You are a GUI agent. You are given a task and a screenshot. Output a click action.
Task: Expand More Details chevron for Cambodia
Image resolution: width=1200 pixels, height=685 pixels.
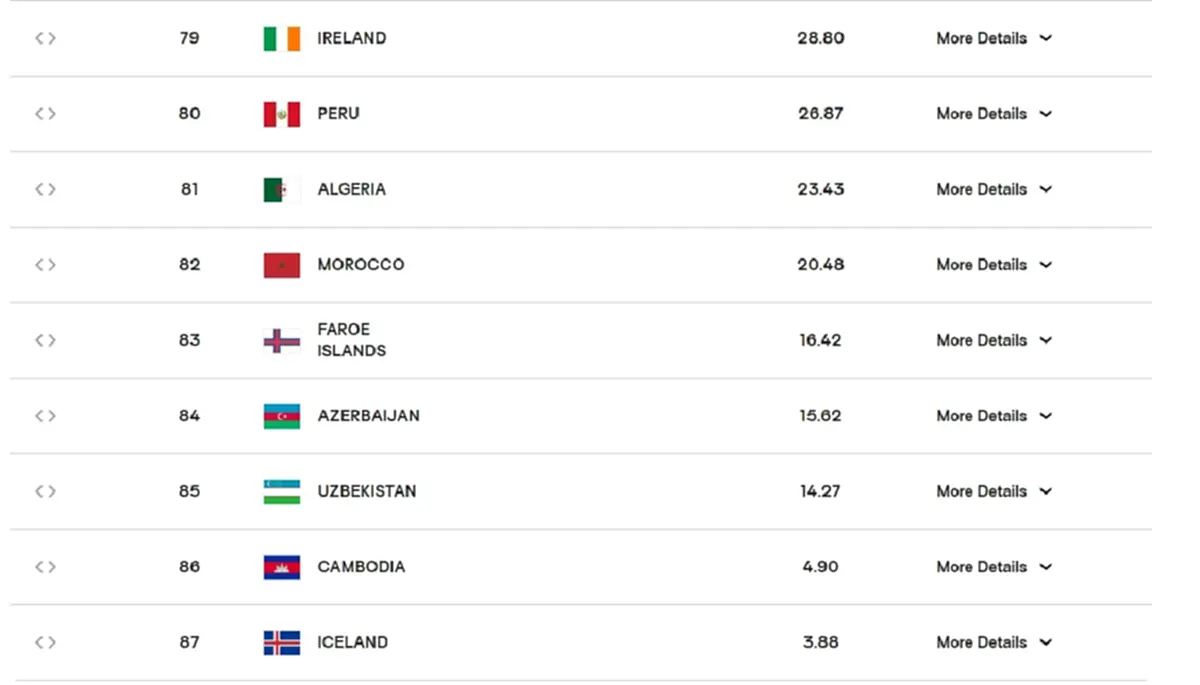click(1046, 567)
